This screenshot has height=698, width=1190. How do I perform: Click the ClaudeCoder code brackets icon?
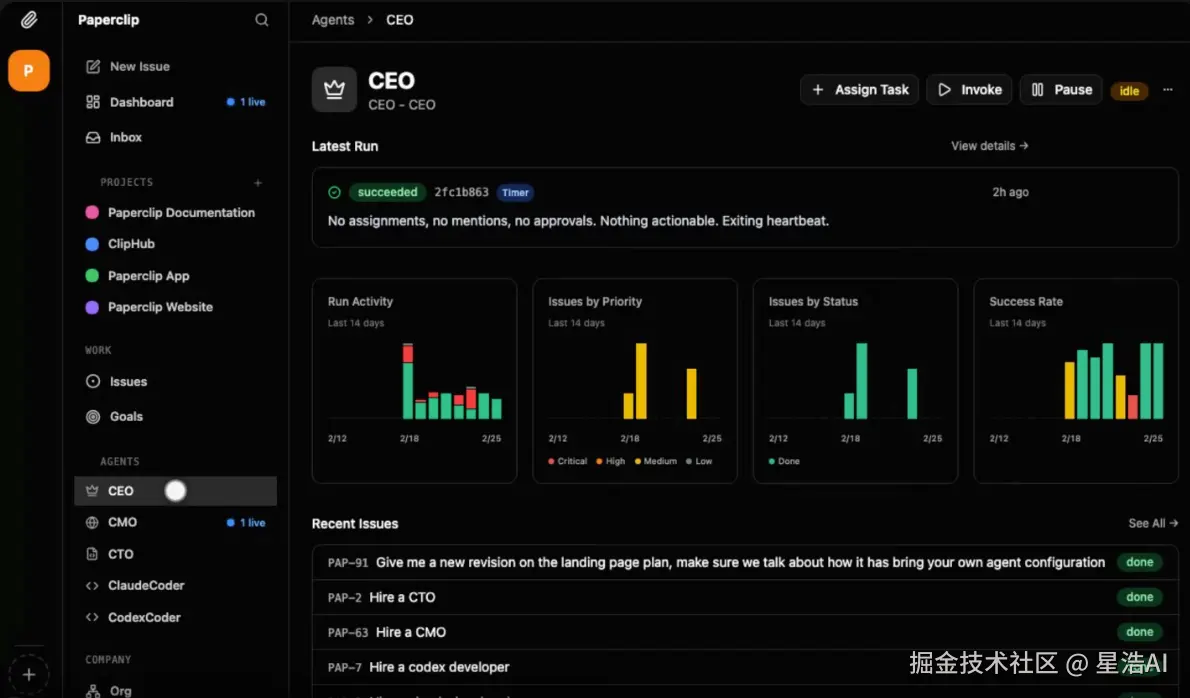click(92, 586)
